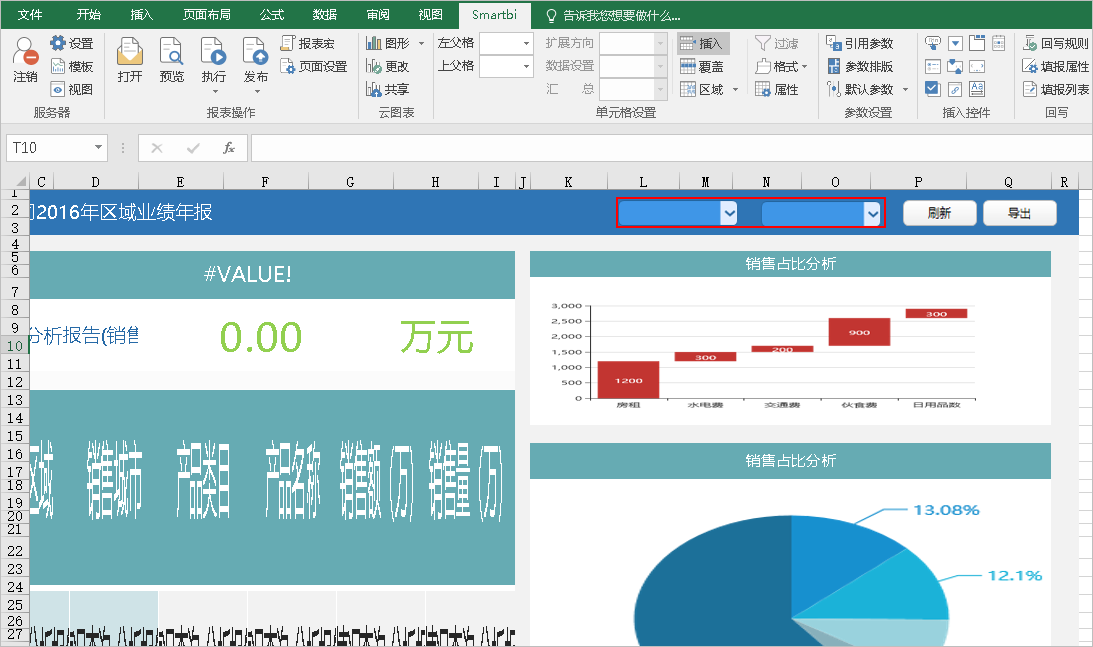1093x647 pixels.
Task: Open the 文件 File tab
Action: tap(30, 15)
